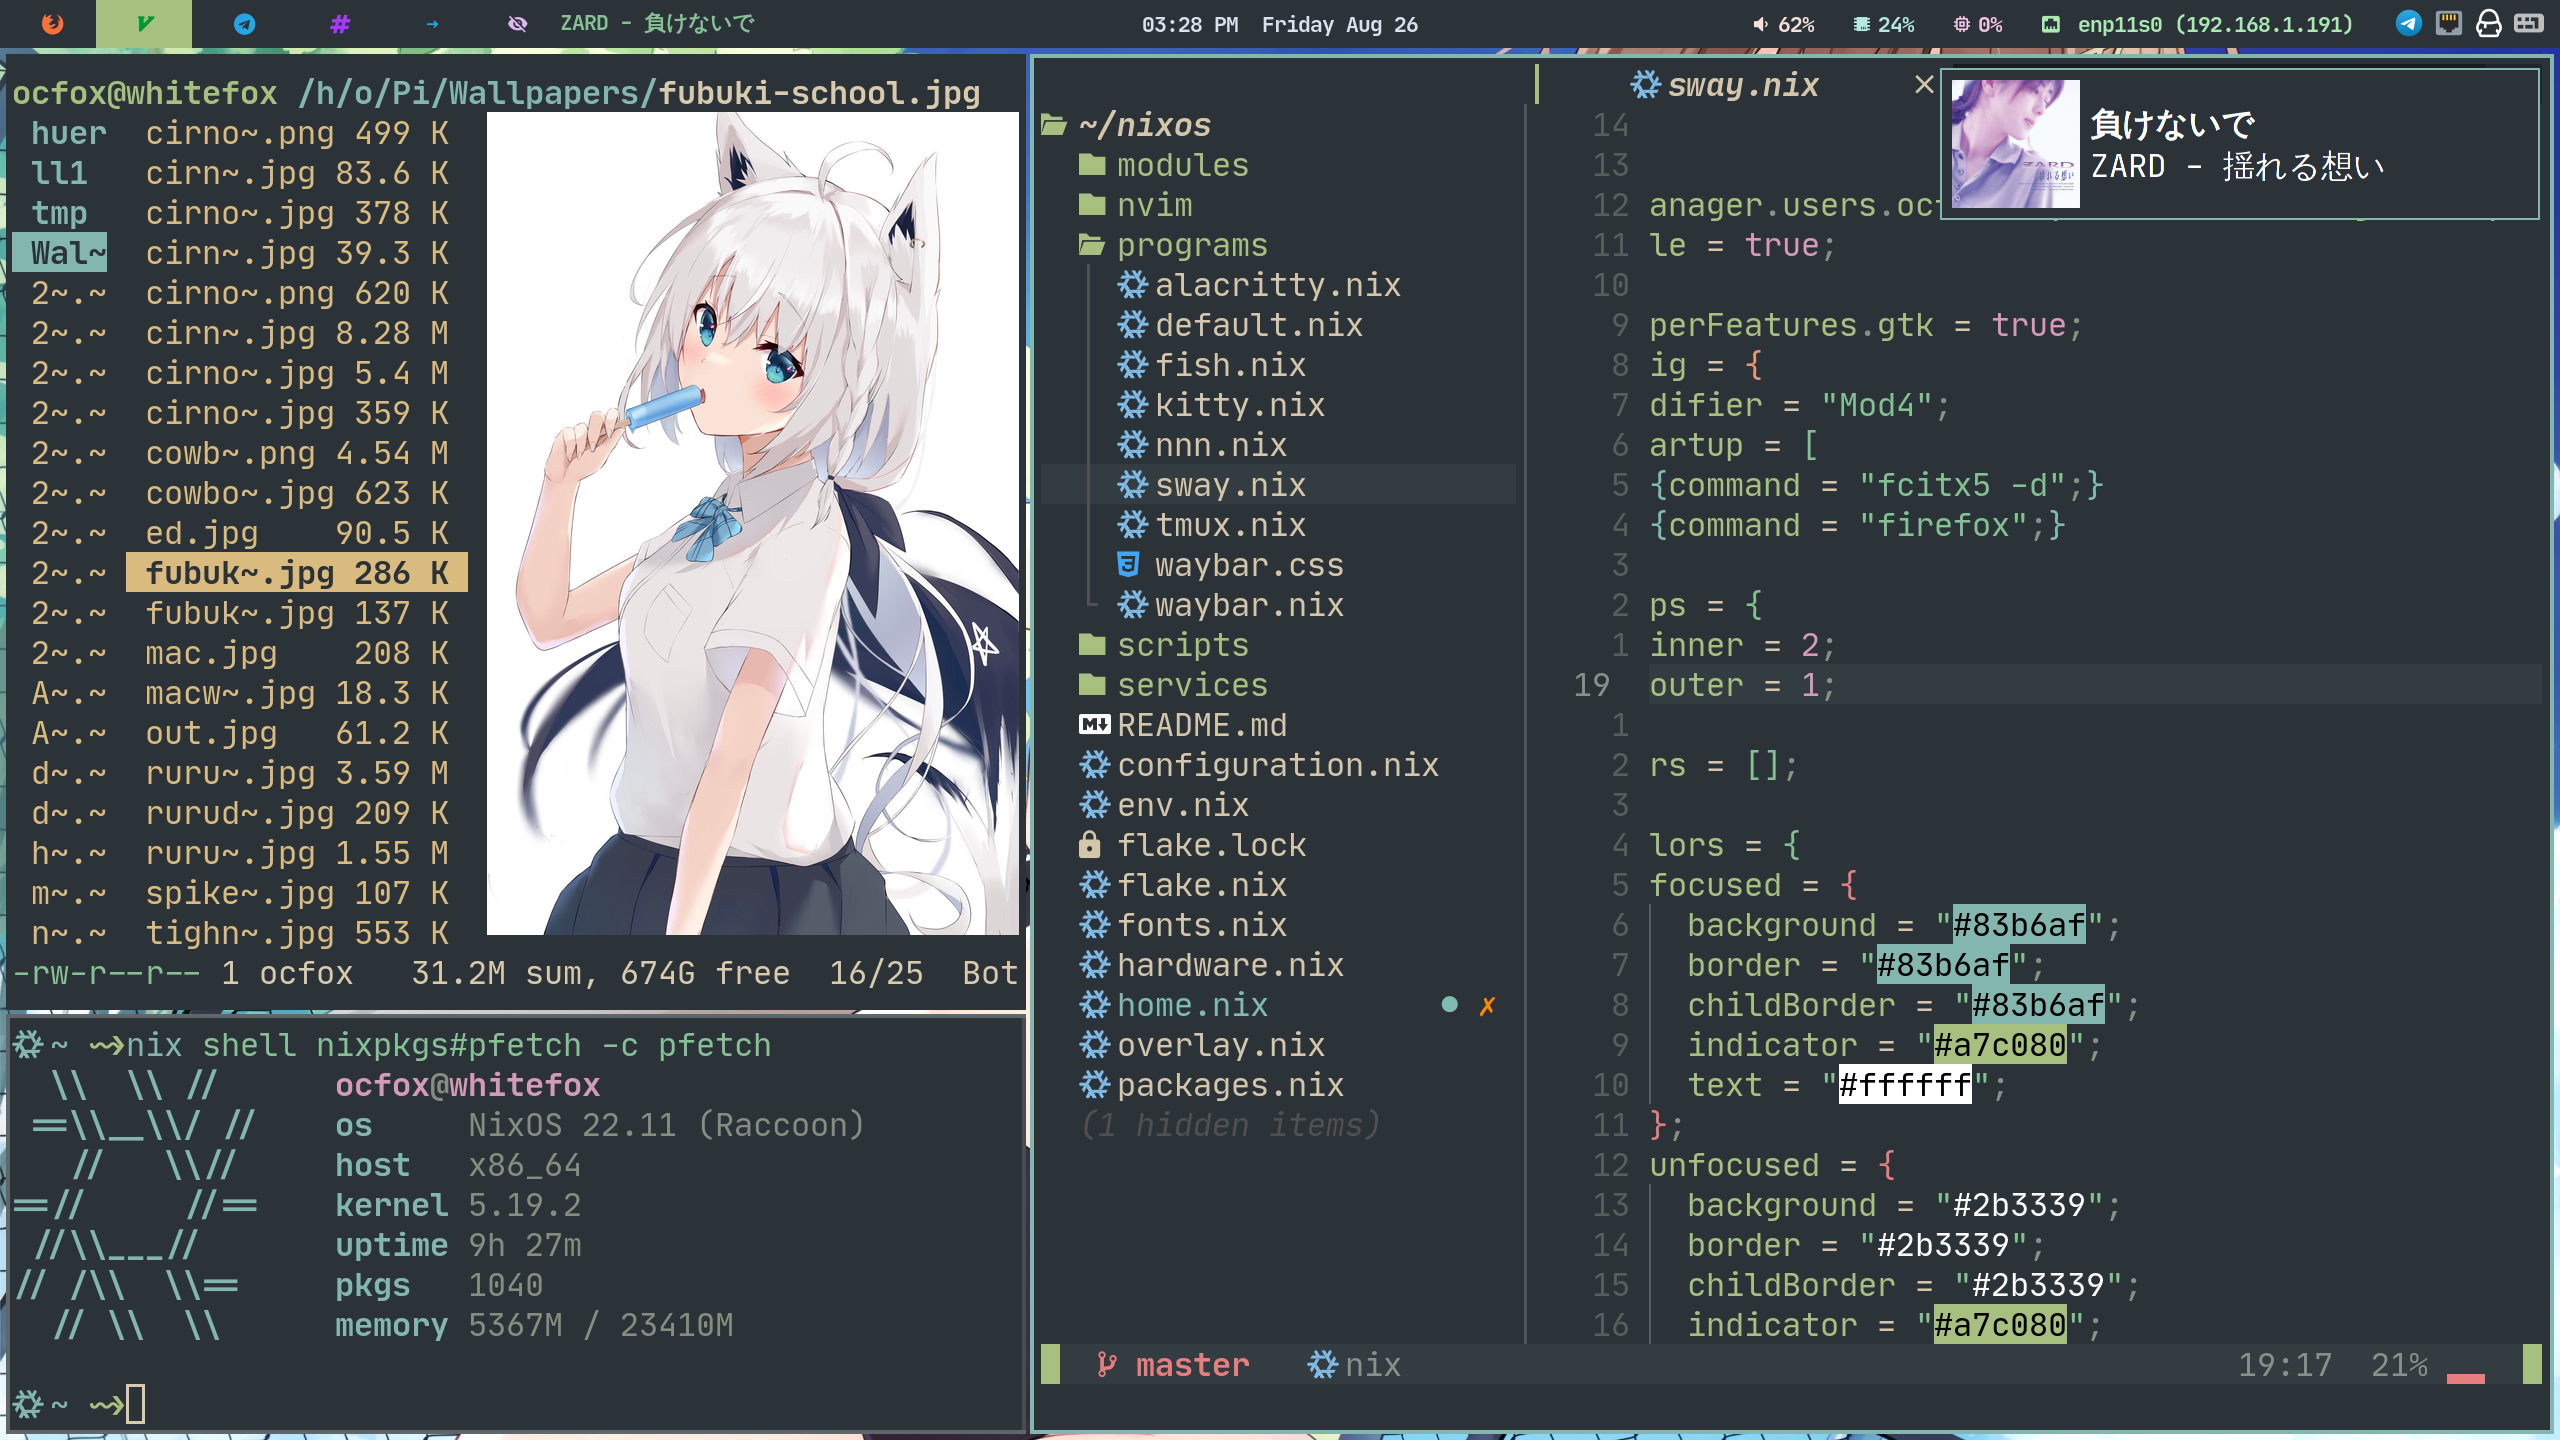Viewport: 2560px width, 1440px height.
Task: Select the arrow workspace icon
Action: tap(432, 24)
